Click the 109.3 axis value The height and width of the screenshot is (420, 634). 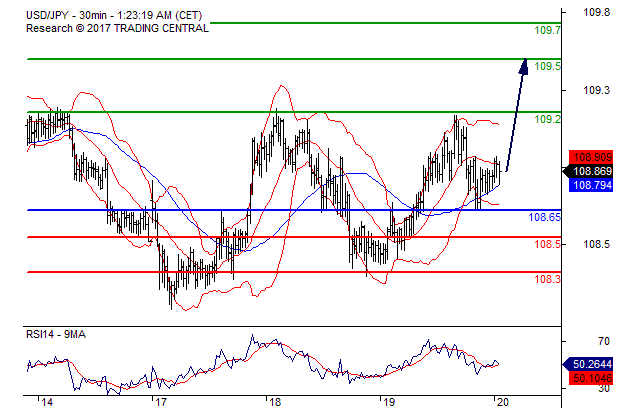click(596, 90)
